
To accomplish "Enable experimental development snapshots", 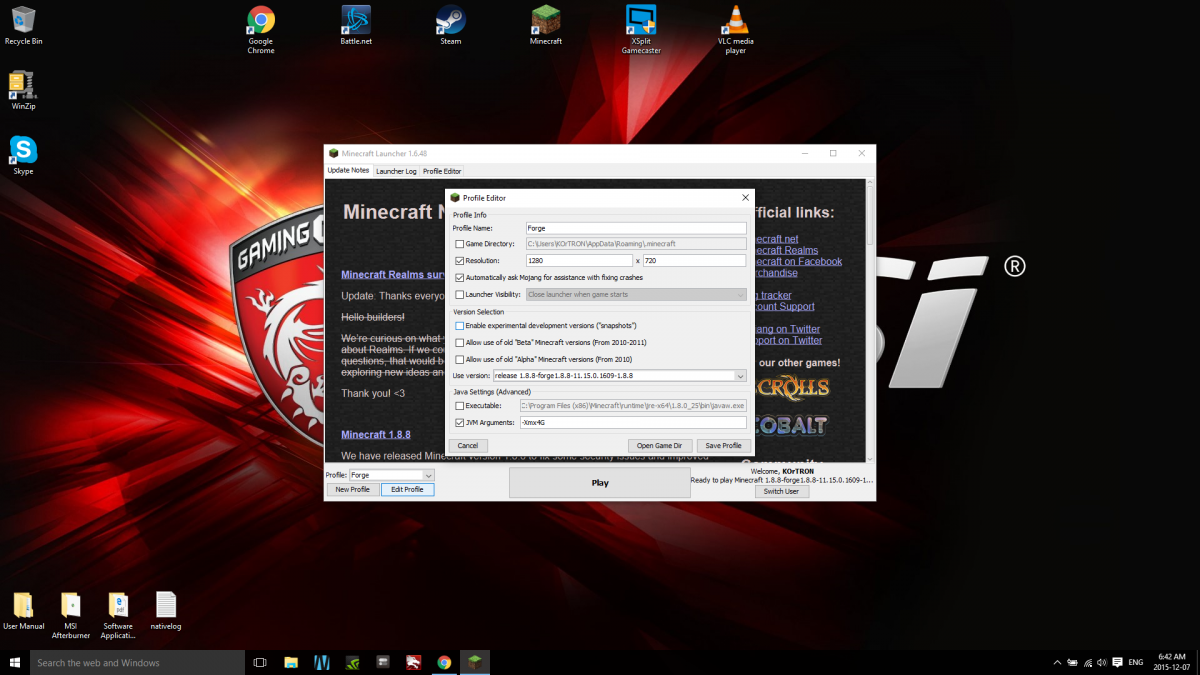I will pyautogui.click(x=459, y=326).
